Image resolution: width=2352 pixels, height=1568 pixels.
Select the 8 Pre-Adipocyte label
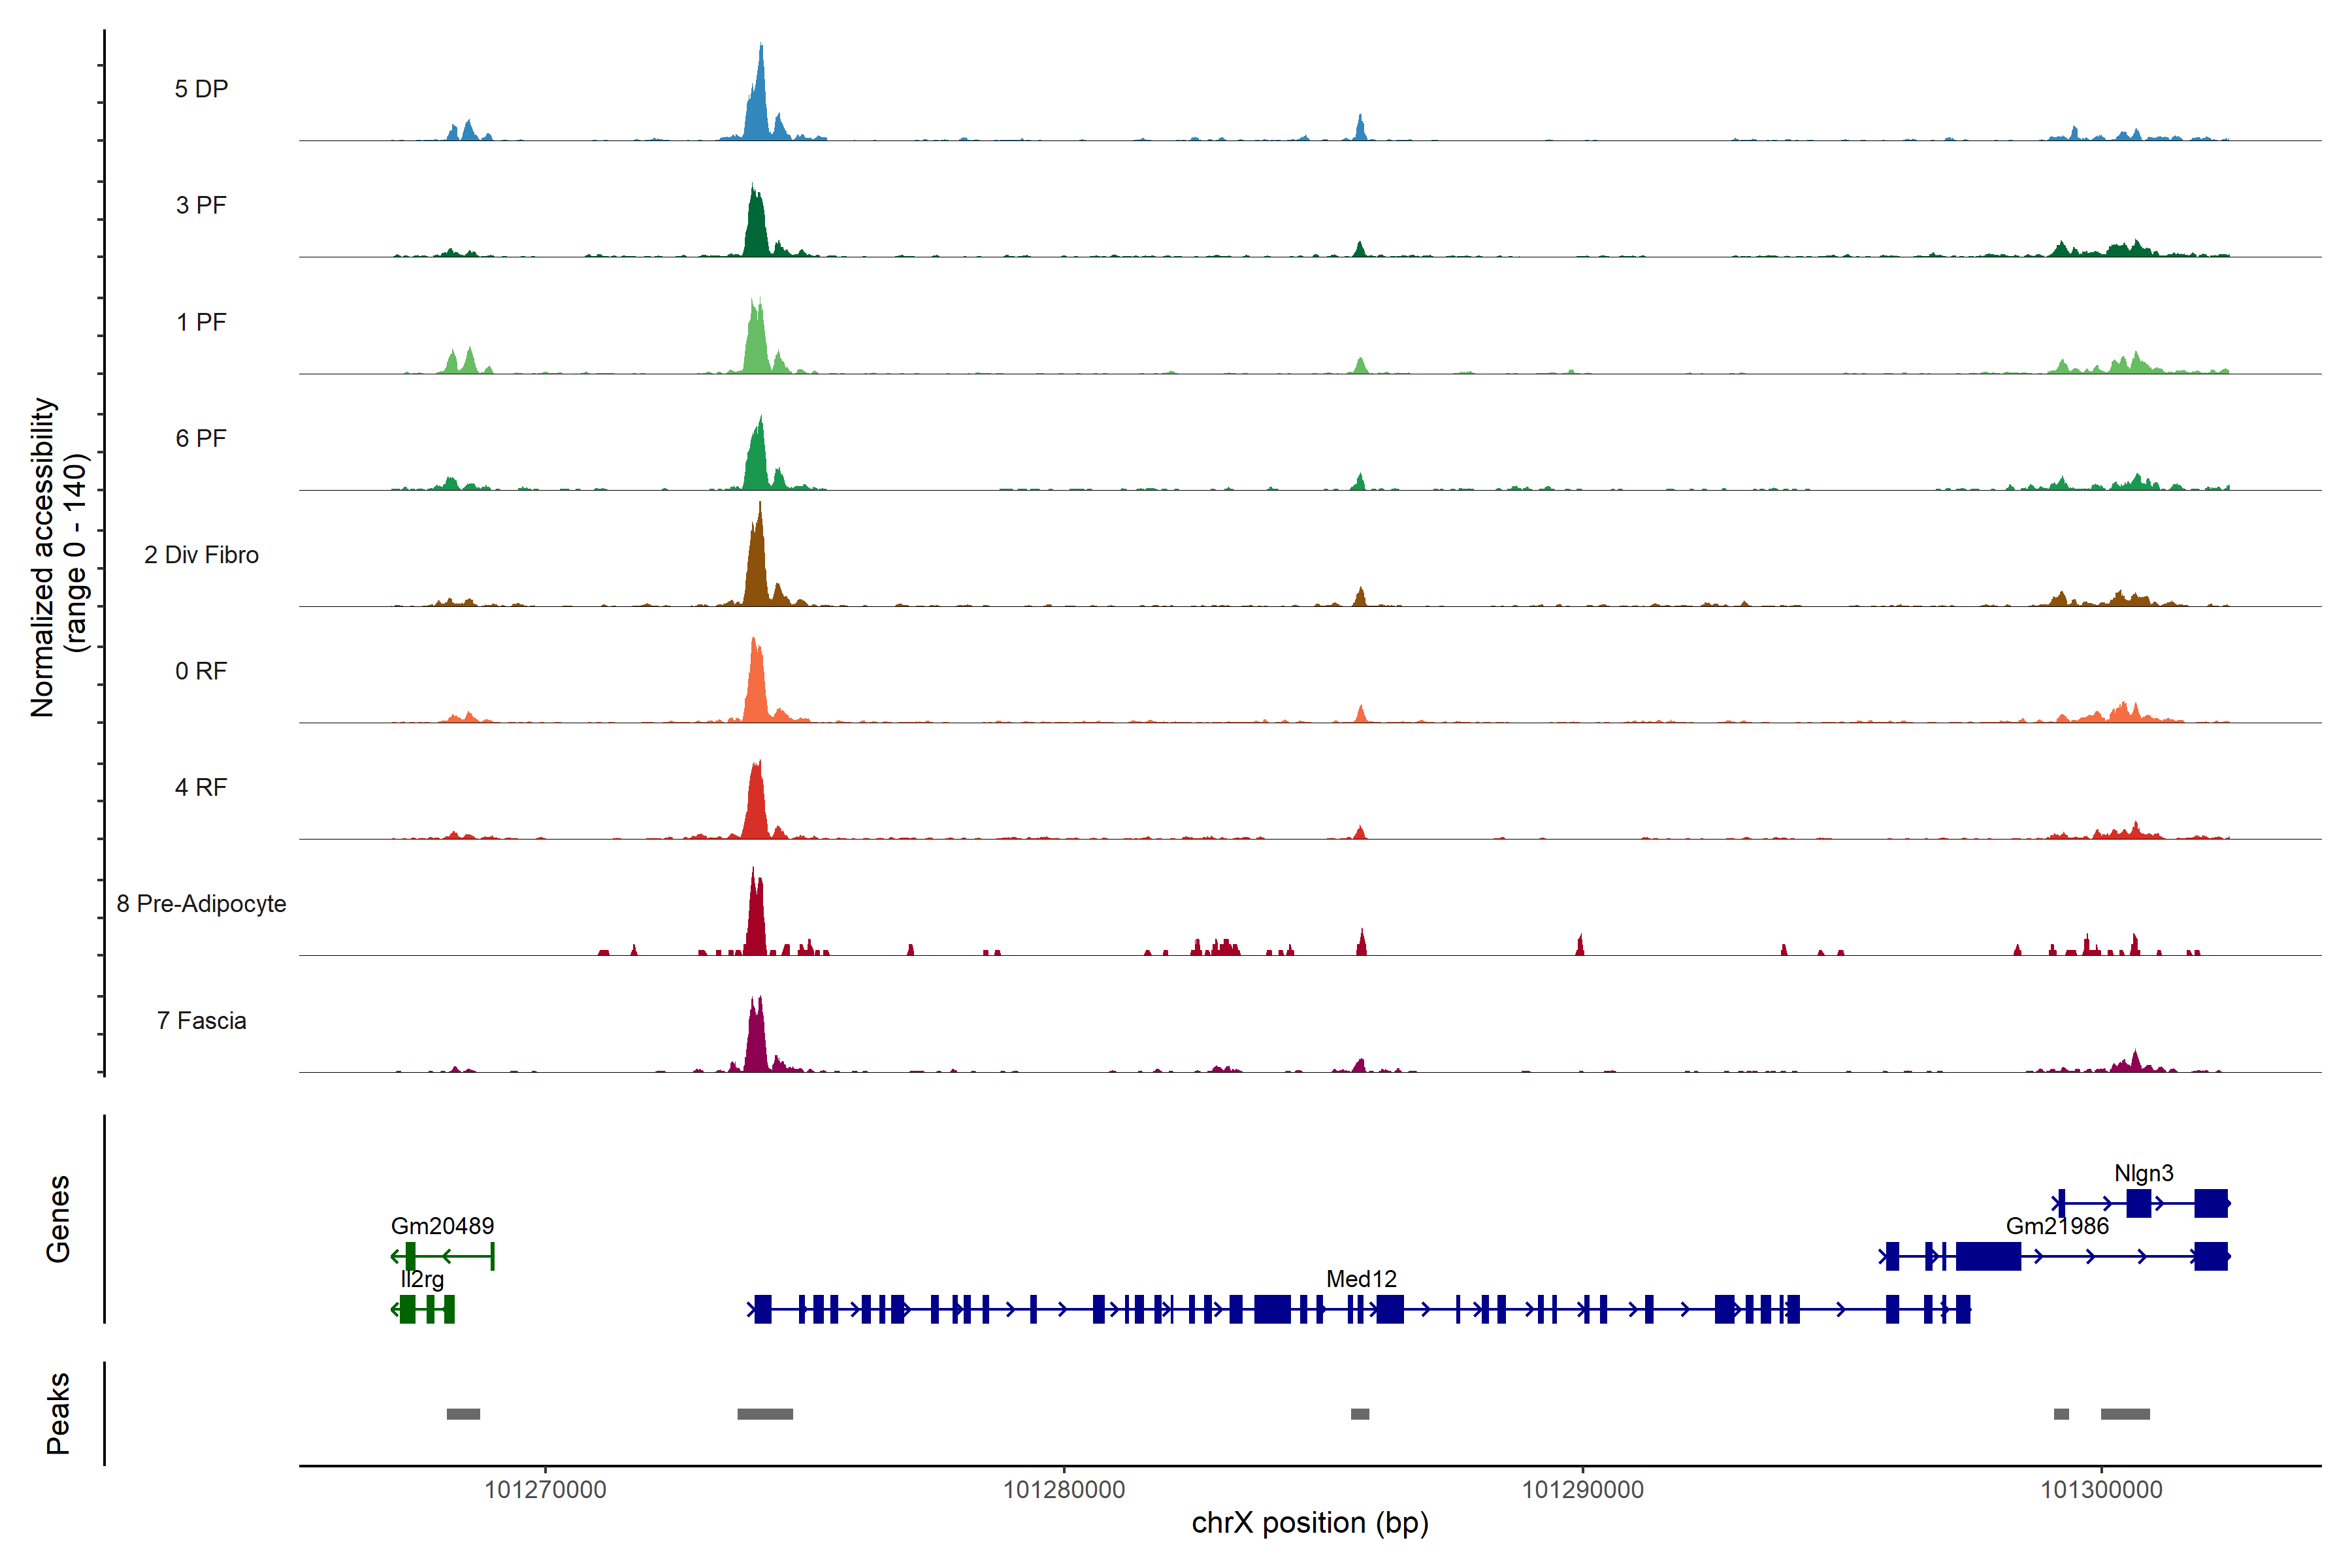201,904
